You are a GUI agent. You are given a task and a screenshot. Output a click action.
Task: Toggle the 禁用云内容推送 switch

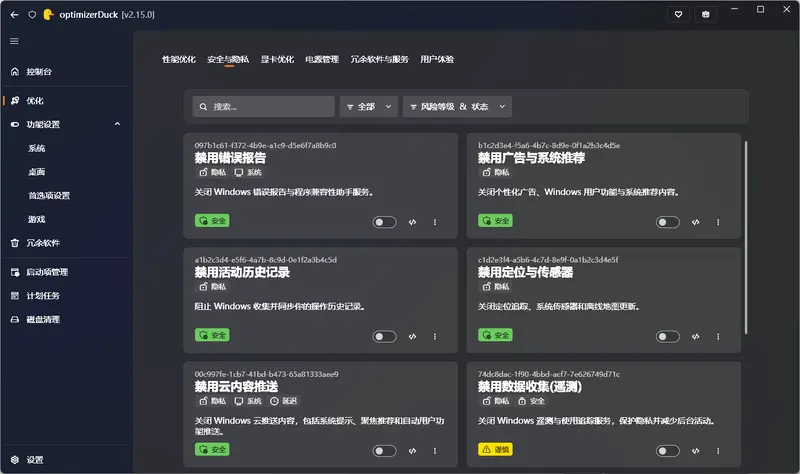[x=384, y=451]
